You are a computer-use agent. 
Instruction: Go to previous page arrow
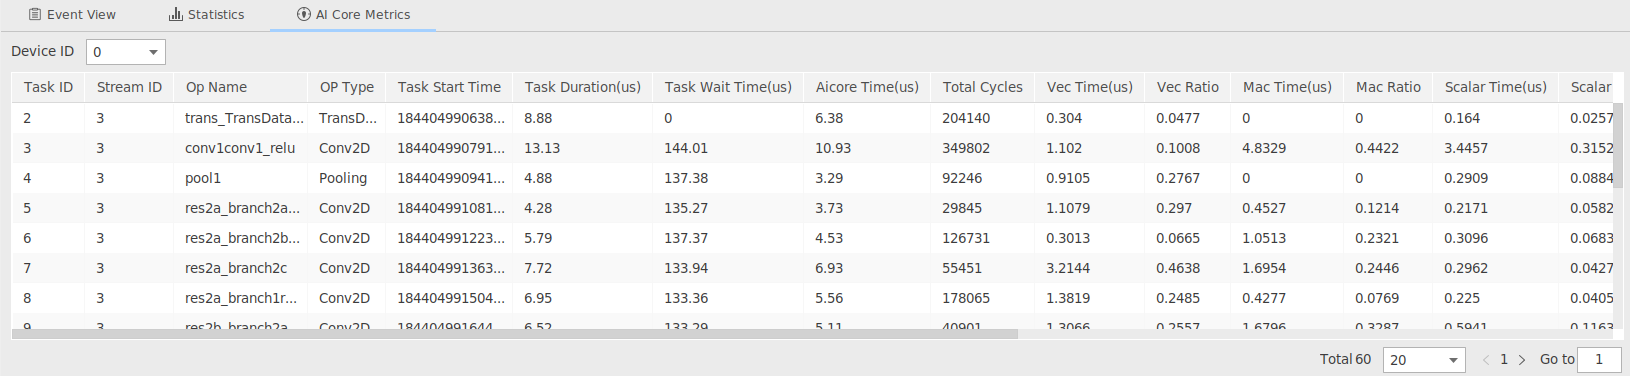[x=1486, y=360]
